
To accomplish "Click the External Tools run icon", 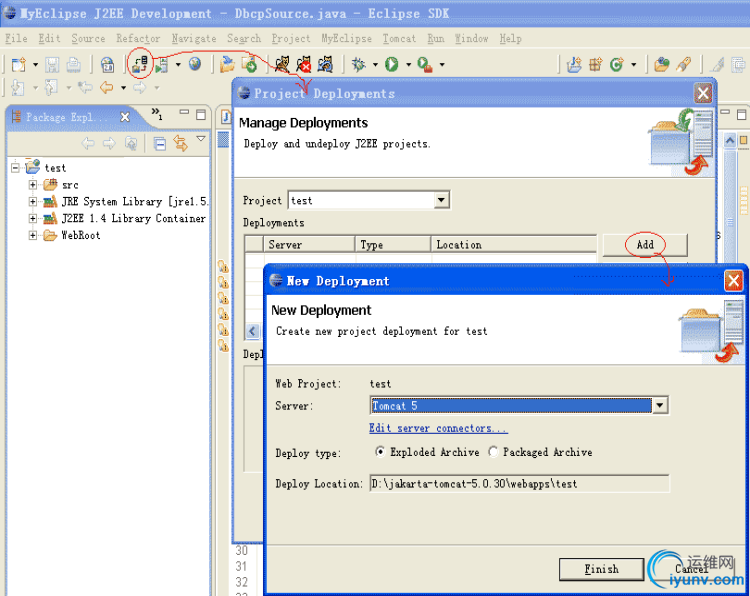I will coord(425,64).
